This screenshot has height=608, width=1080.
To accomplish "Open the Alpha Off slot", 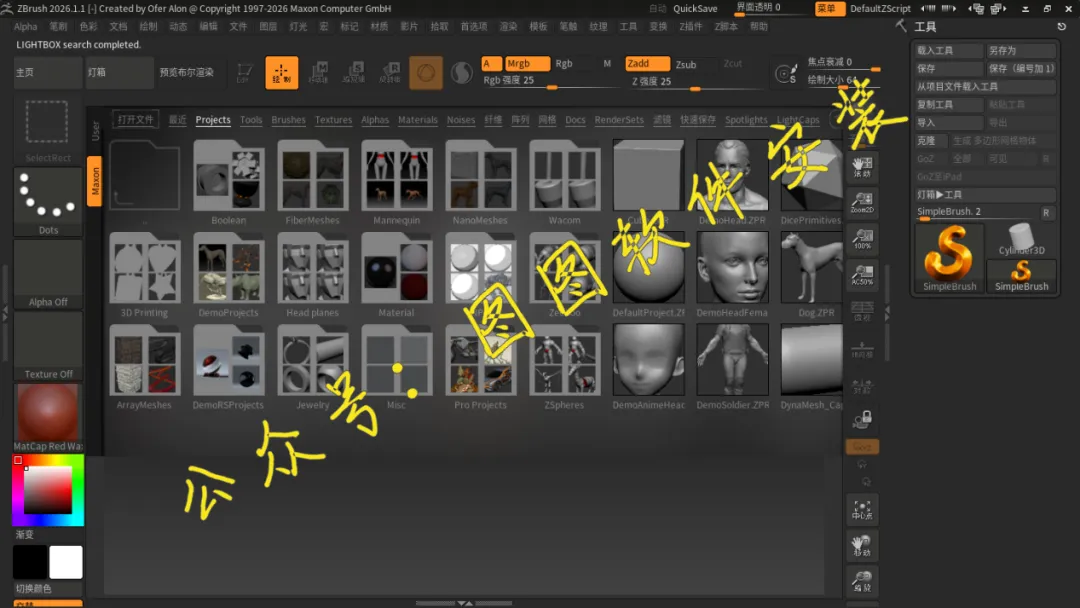I will (48, 274).
